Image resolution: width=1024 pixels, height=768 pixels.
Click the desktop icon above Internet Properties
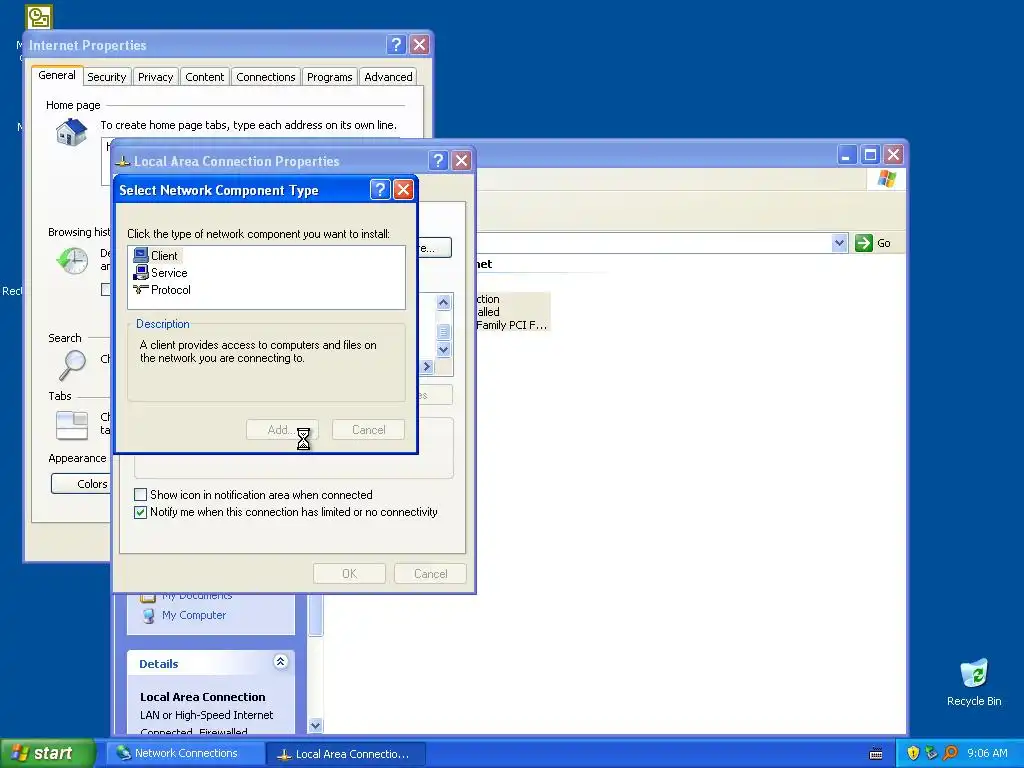click(x=39, y=17)
